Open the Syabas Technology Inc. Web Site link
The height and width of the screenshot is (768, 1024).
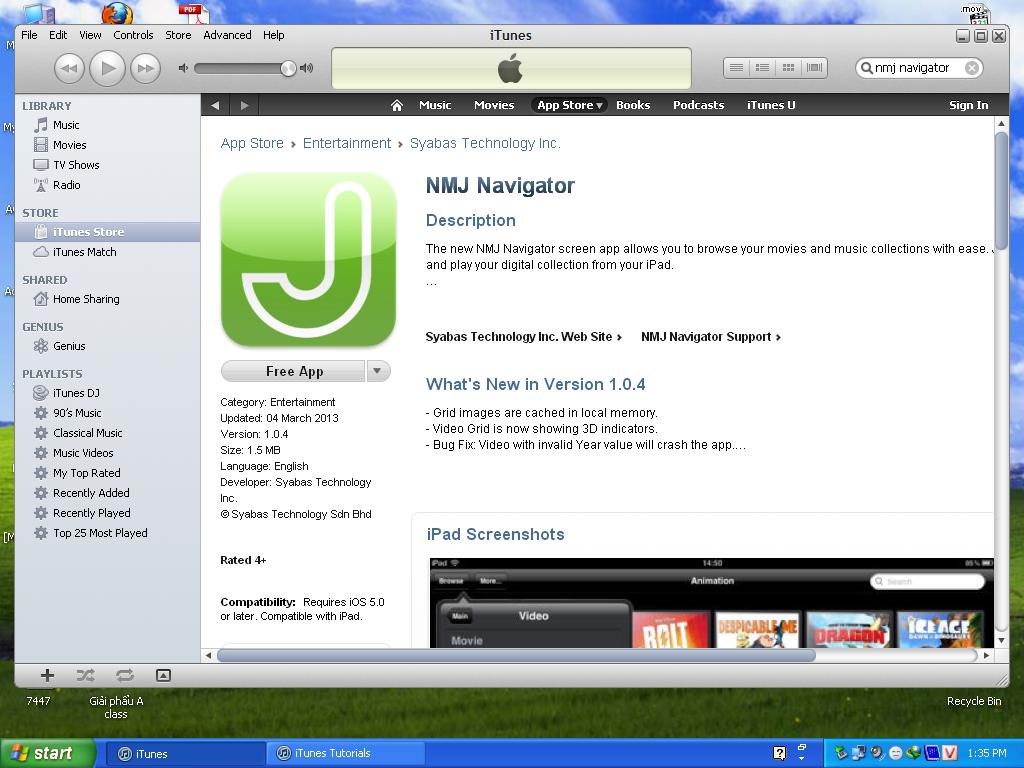[523, 337]
